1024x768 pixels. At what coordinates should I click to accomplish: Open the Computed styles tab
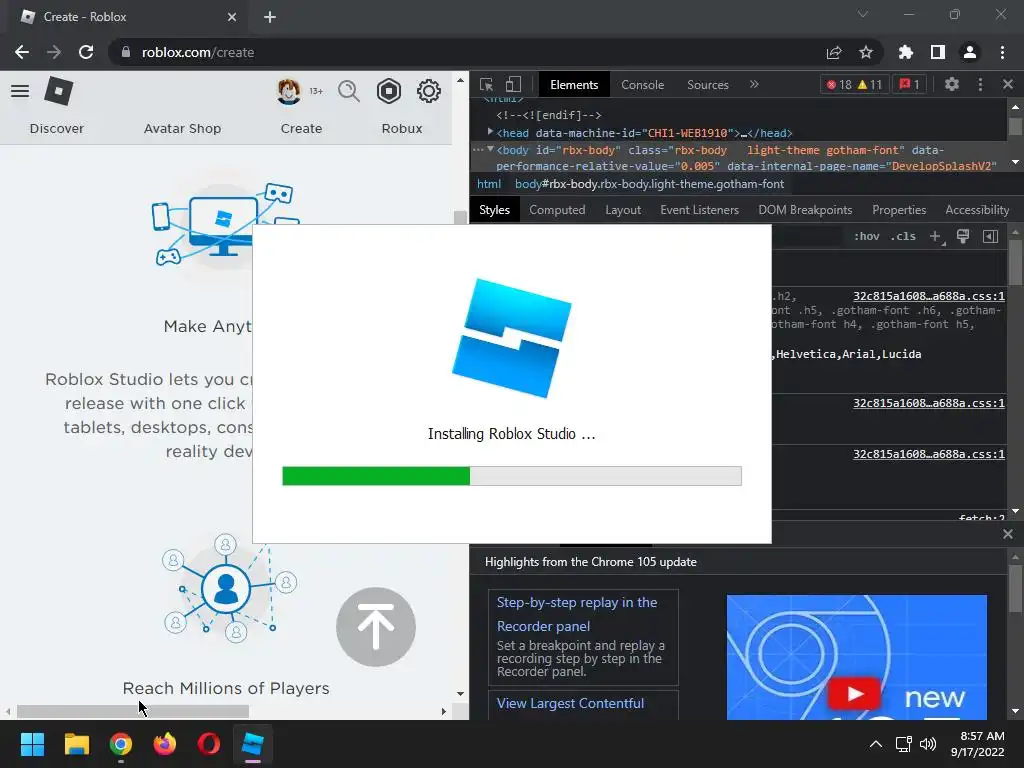point(557,210)
